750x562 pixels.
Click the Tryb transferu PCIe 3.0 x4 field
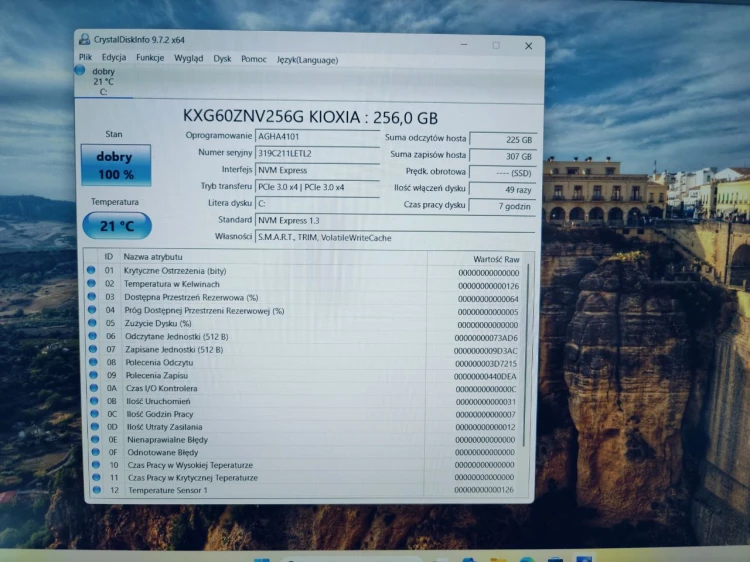click(317, 187)
